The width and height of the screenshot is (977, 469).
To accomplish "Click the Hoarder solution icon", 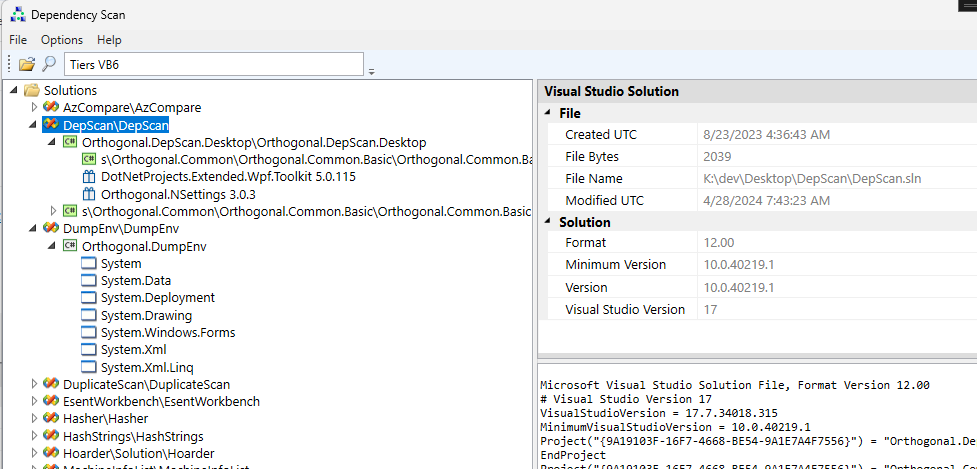I will click(x=51, y=453).
